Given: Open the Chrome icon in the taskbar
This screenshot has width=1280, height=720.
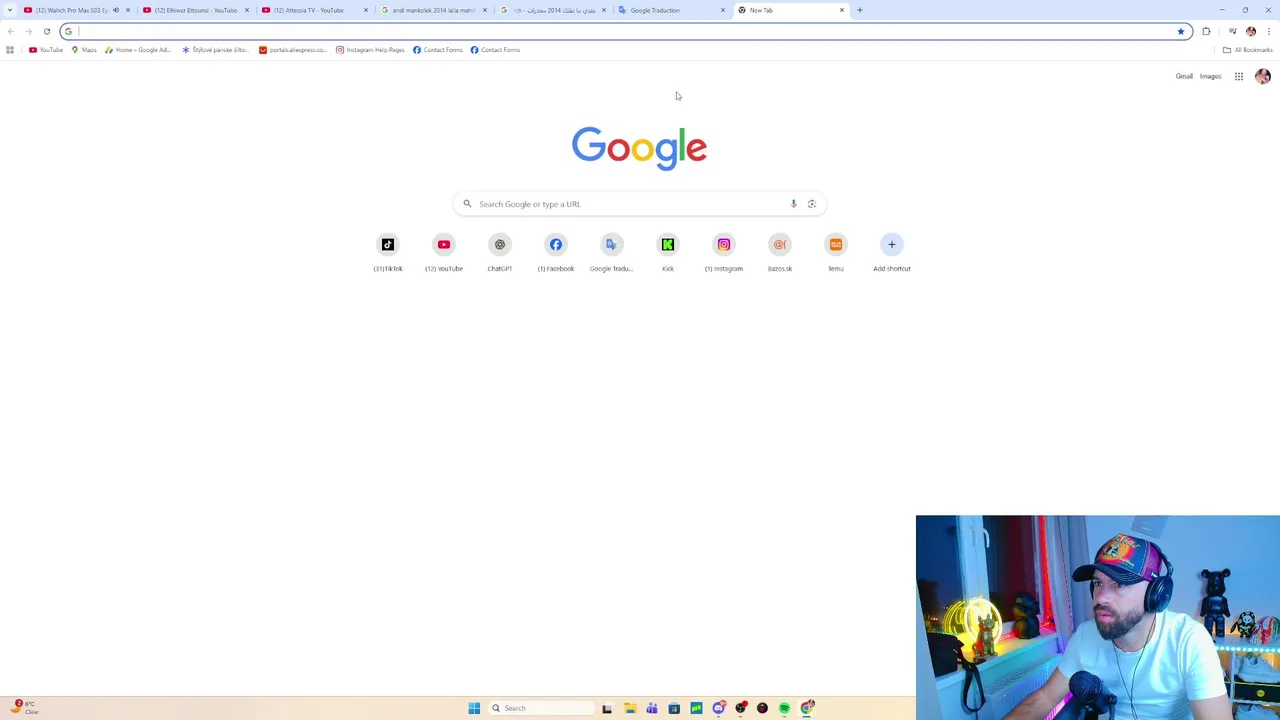Looking at the screenshot, I should click(x=807, y=708).
